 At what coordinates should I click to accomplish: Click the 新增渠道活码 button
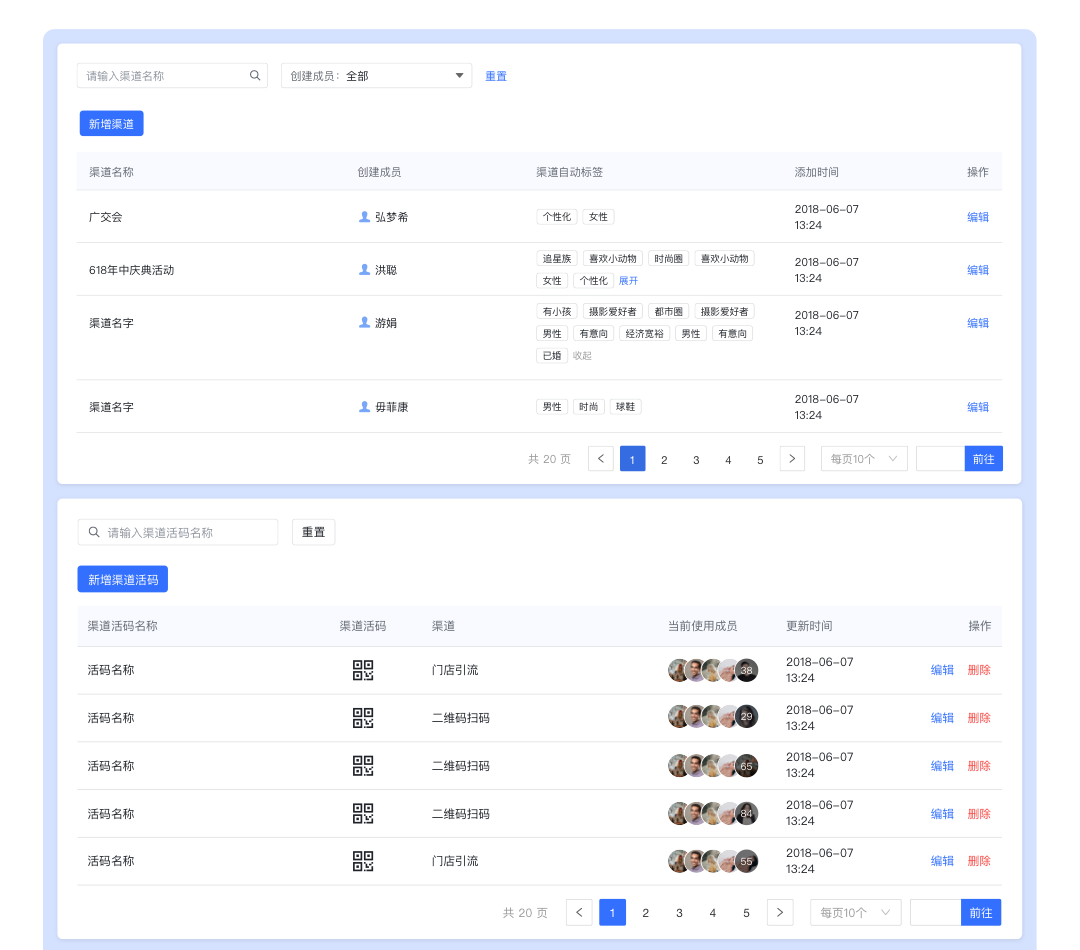tap(123, 579)
